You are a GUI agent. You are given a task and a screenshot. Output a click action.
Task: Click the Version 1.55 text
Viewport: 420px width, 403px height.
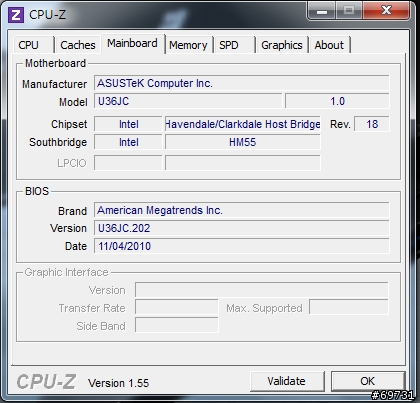tap(118, 383)
